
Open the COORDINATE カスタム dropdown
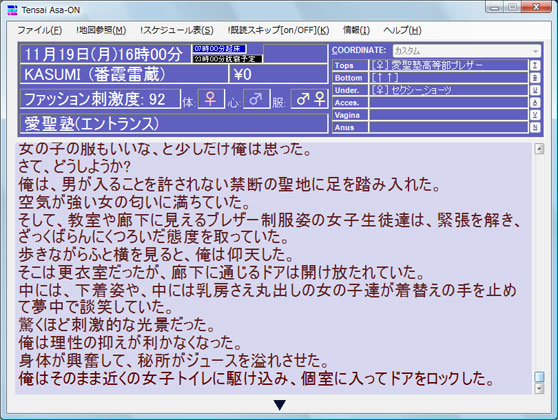467,51
